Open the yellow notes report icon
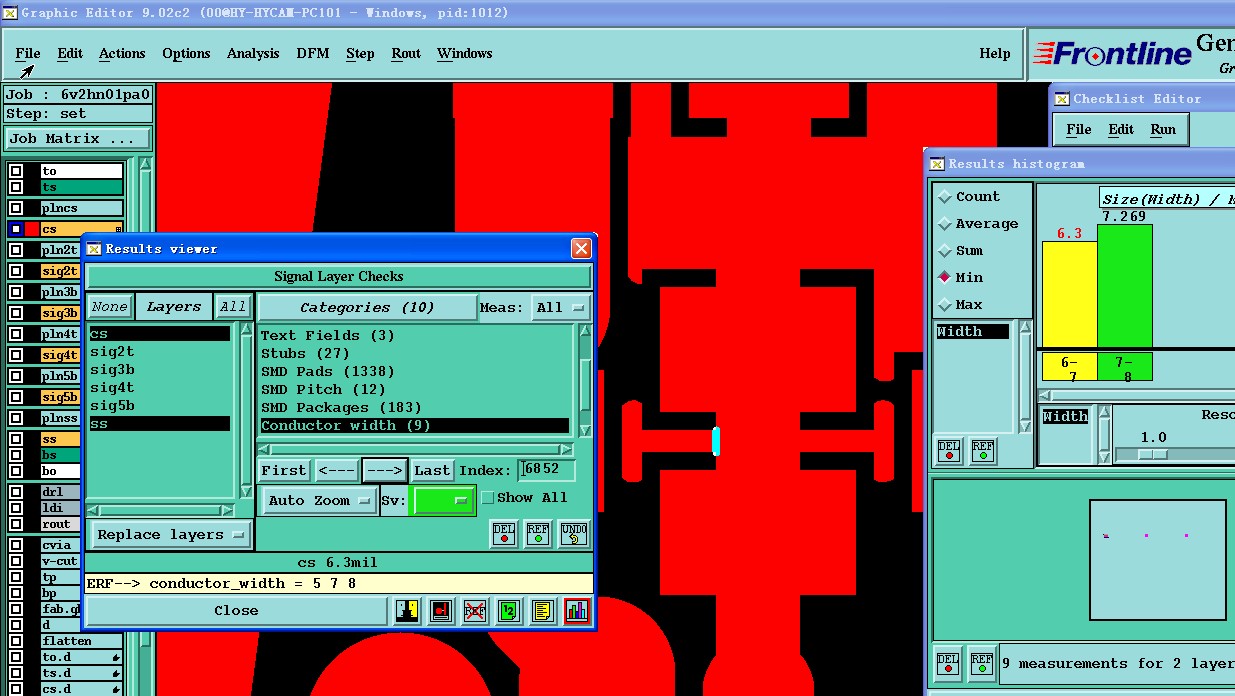 (x=542, y=610)
